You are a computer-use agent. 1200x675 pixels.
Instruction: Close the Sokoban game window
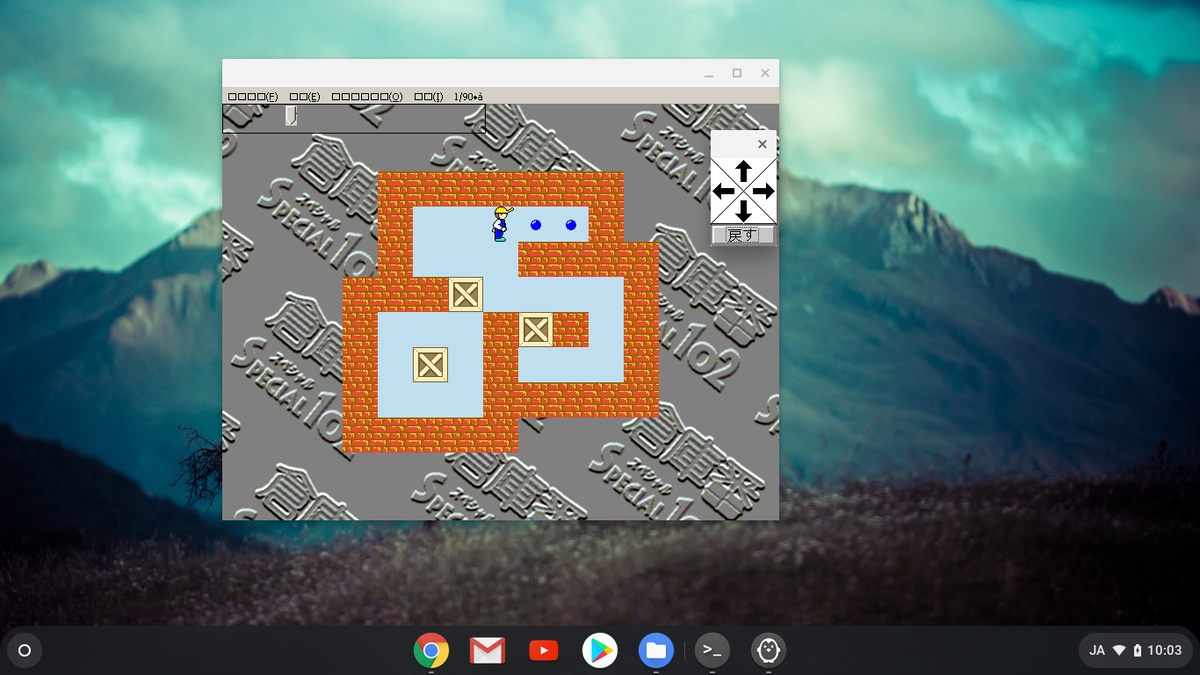[765, 73]
